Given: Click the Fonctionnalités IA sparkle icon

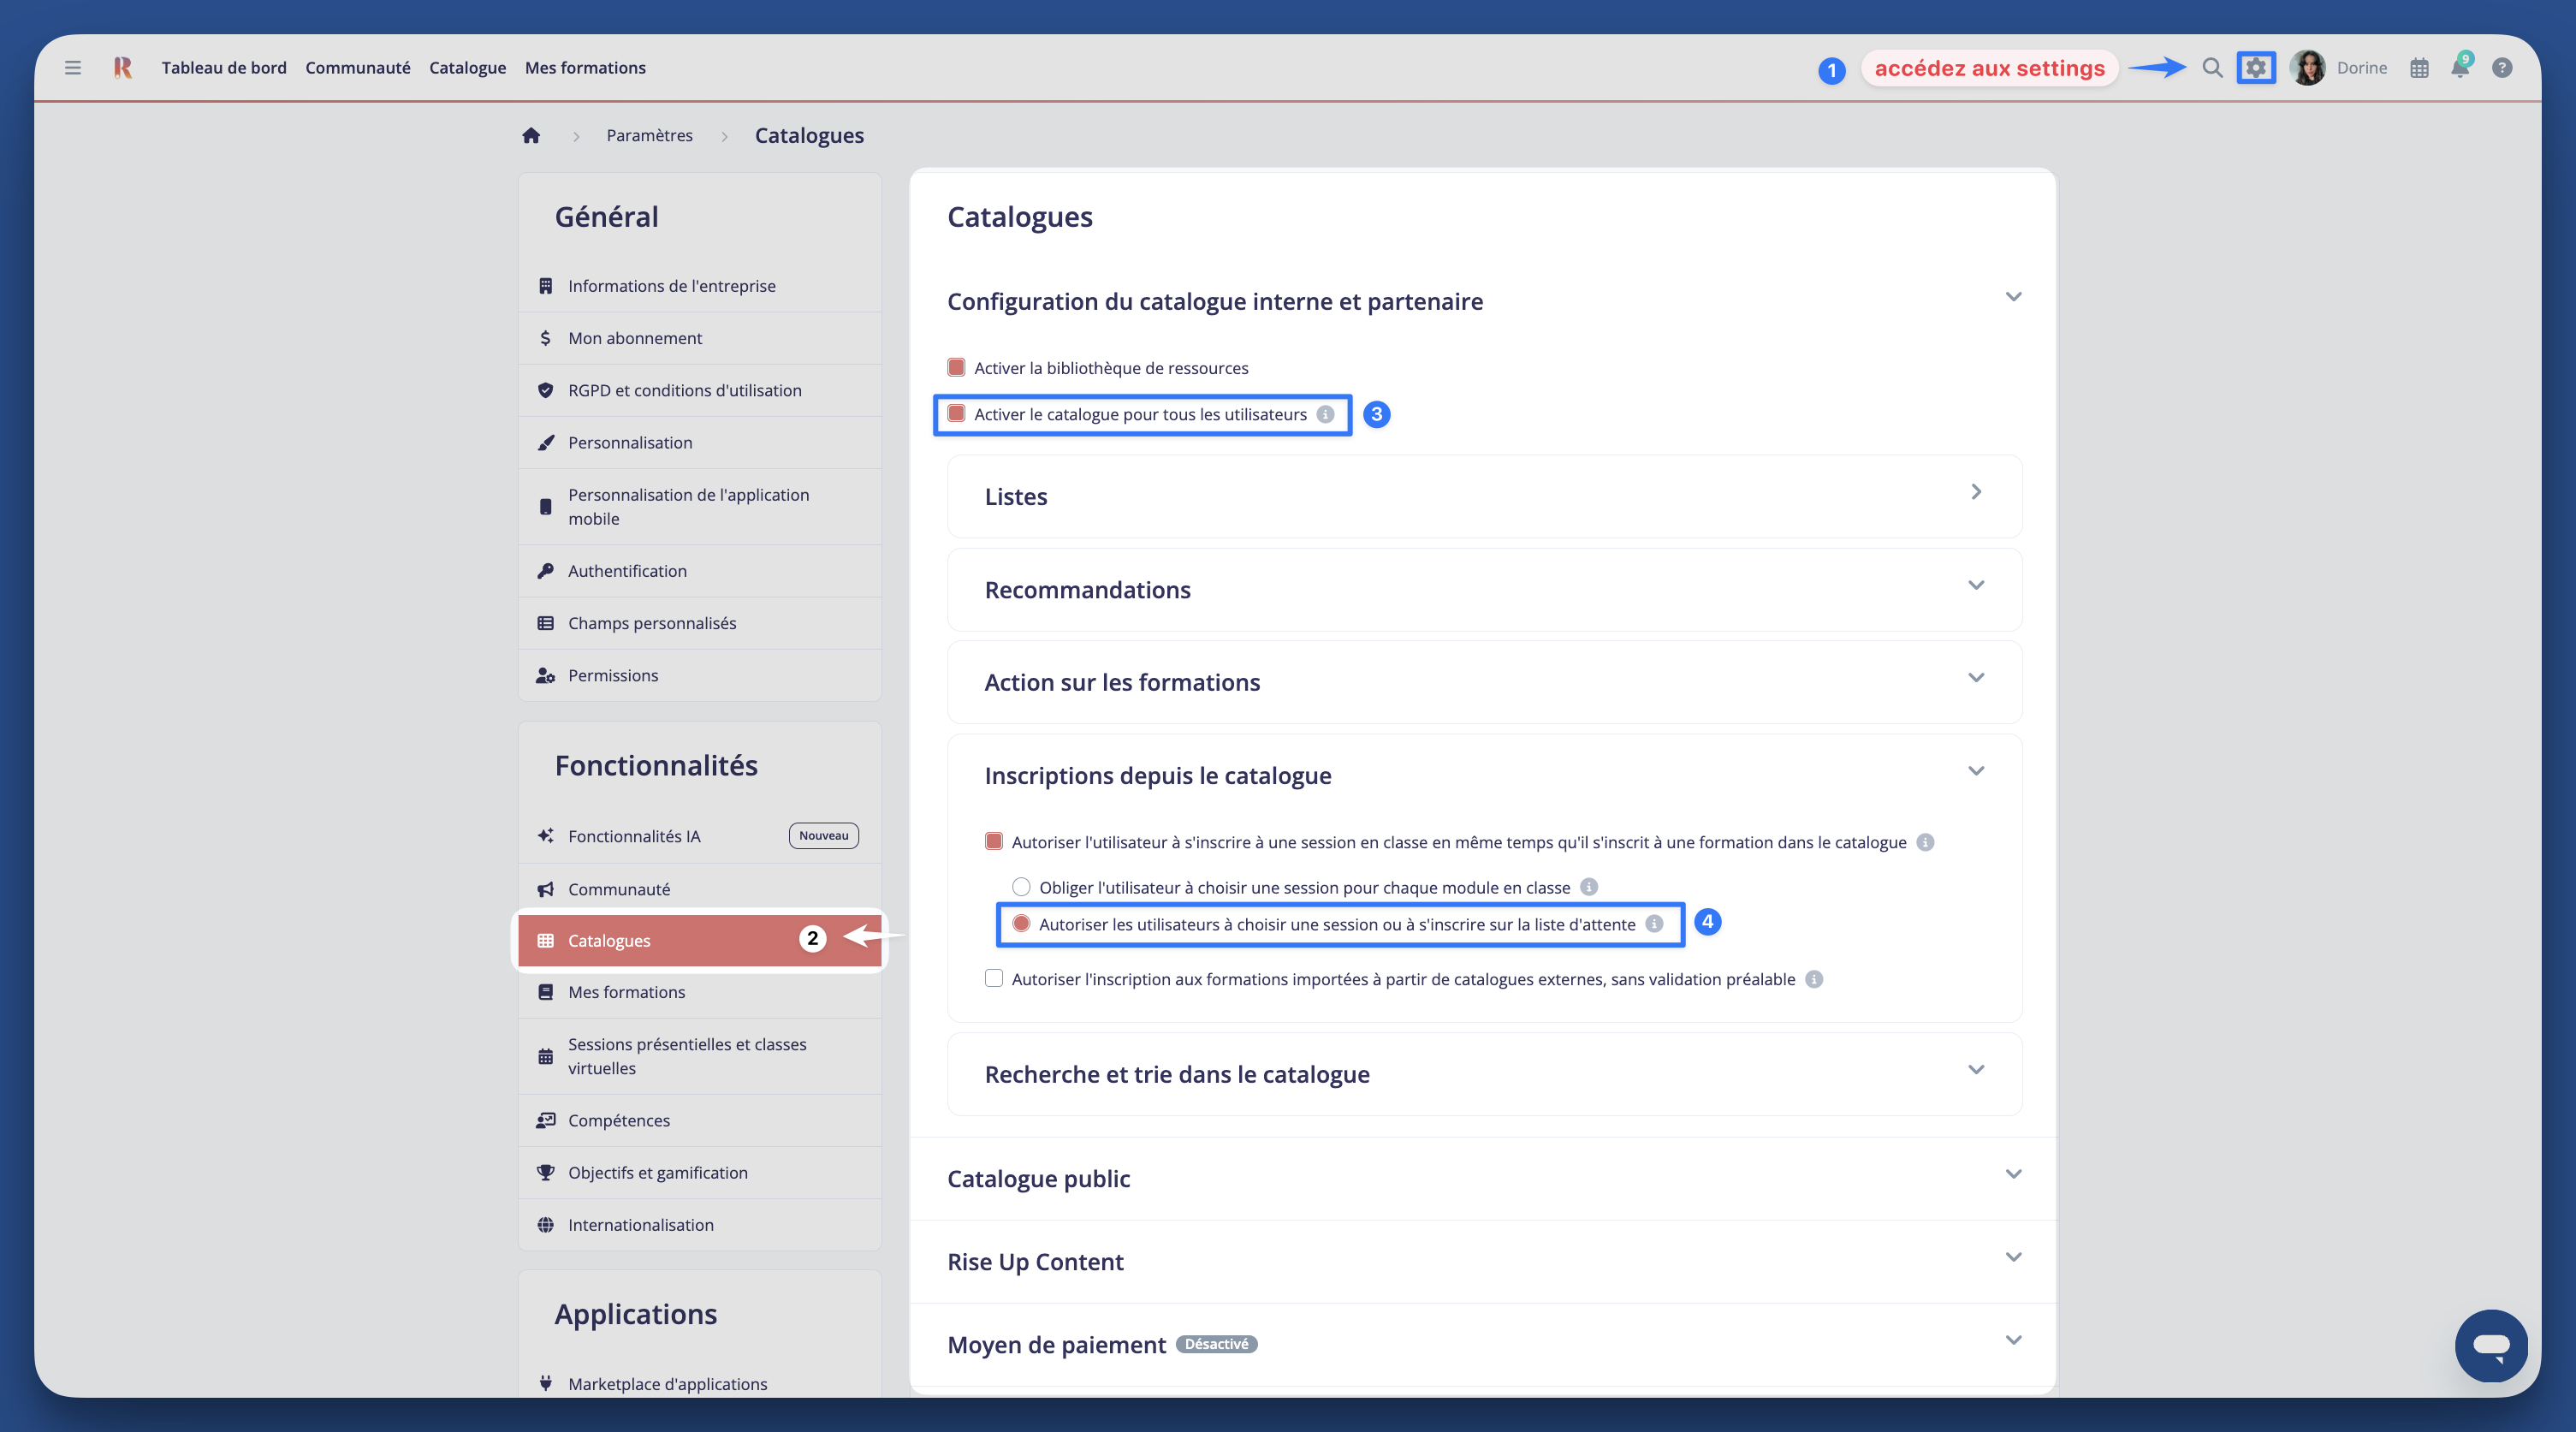Looking at the screenshot, I should [545, 836].
